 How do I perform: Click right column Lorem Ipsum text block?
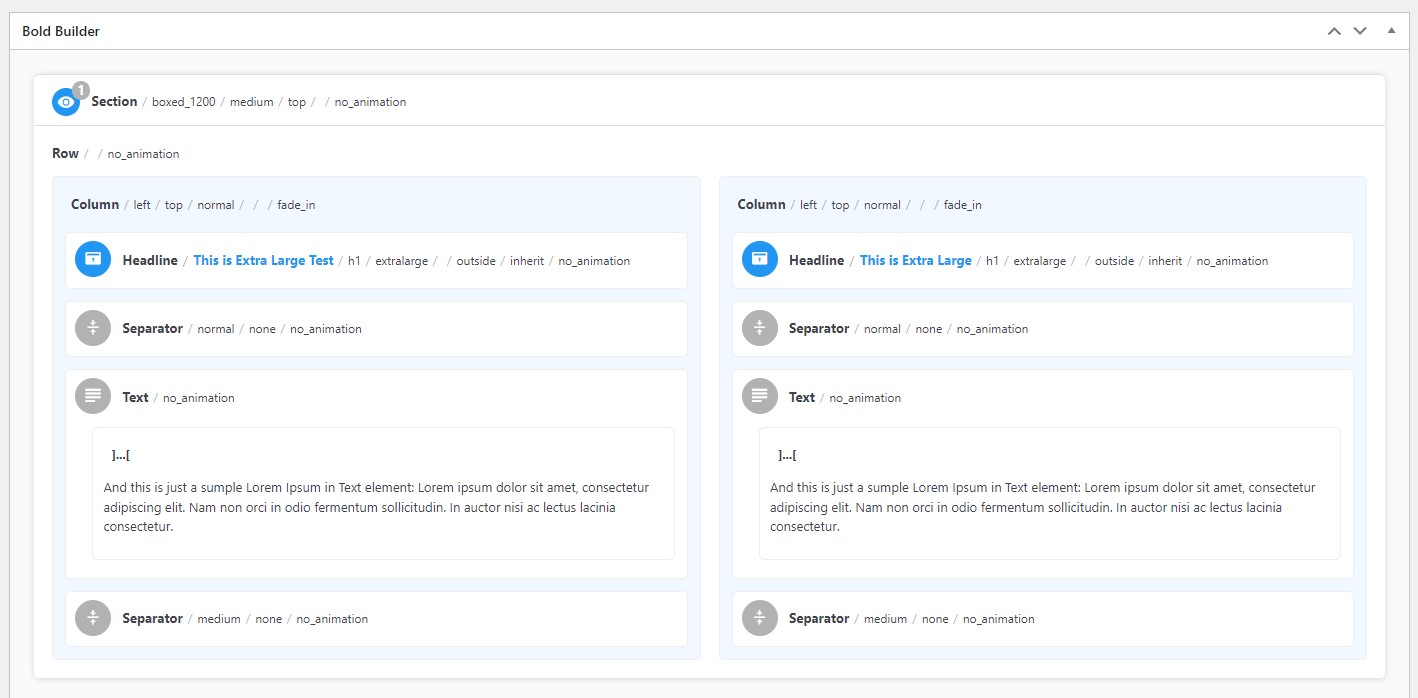(x=1043, y=507)
